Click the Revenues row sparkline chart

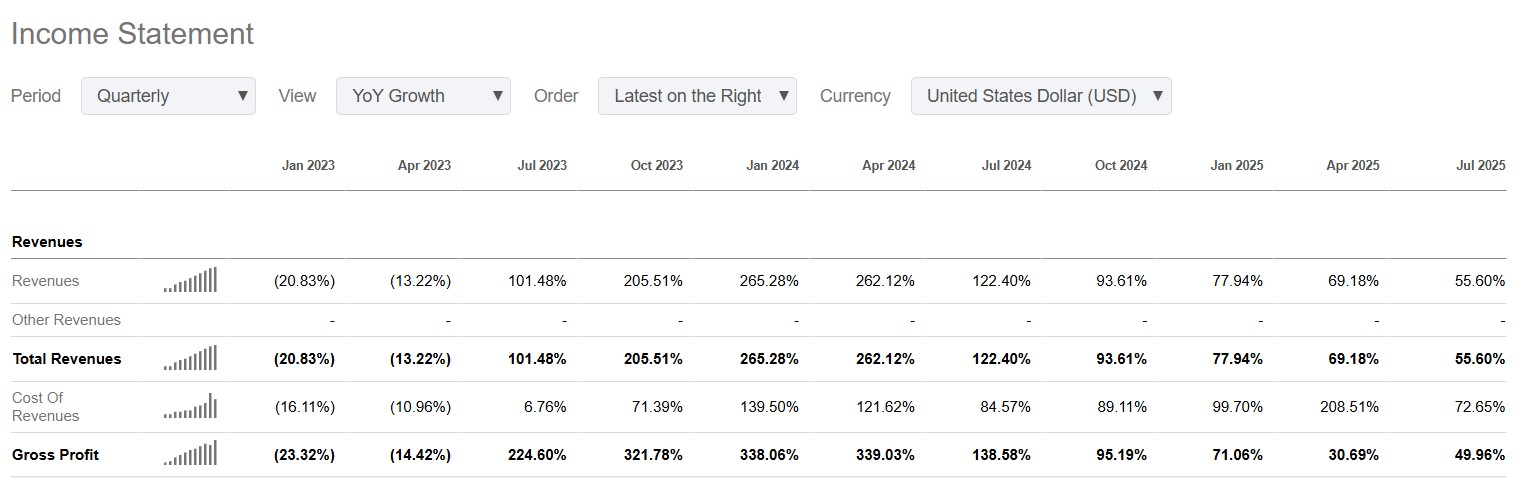pyautogui.click(x=190, y=281)
